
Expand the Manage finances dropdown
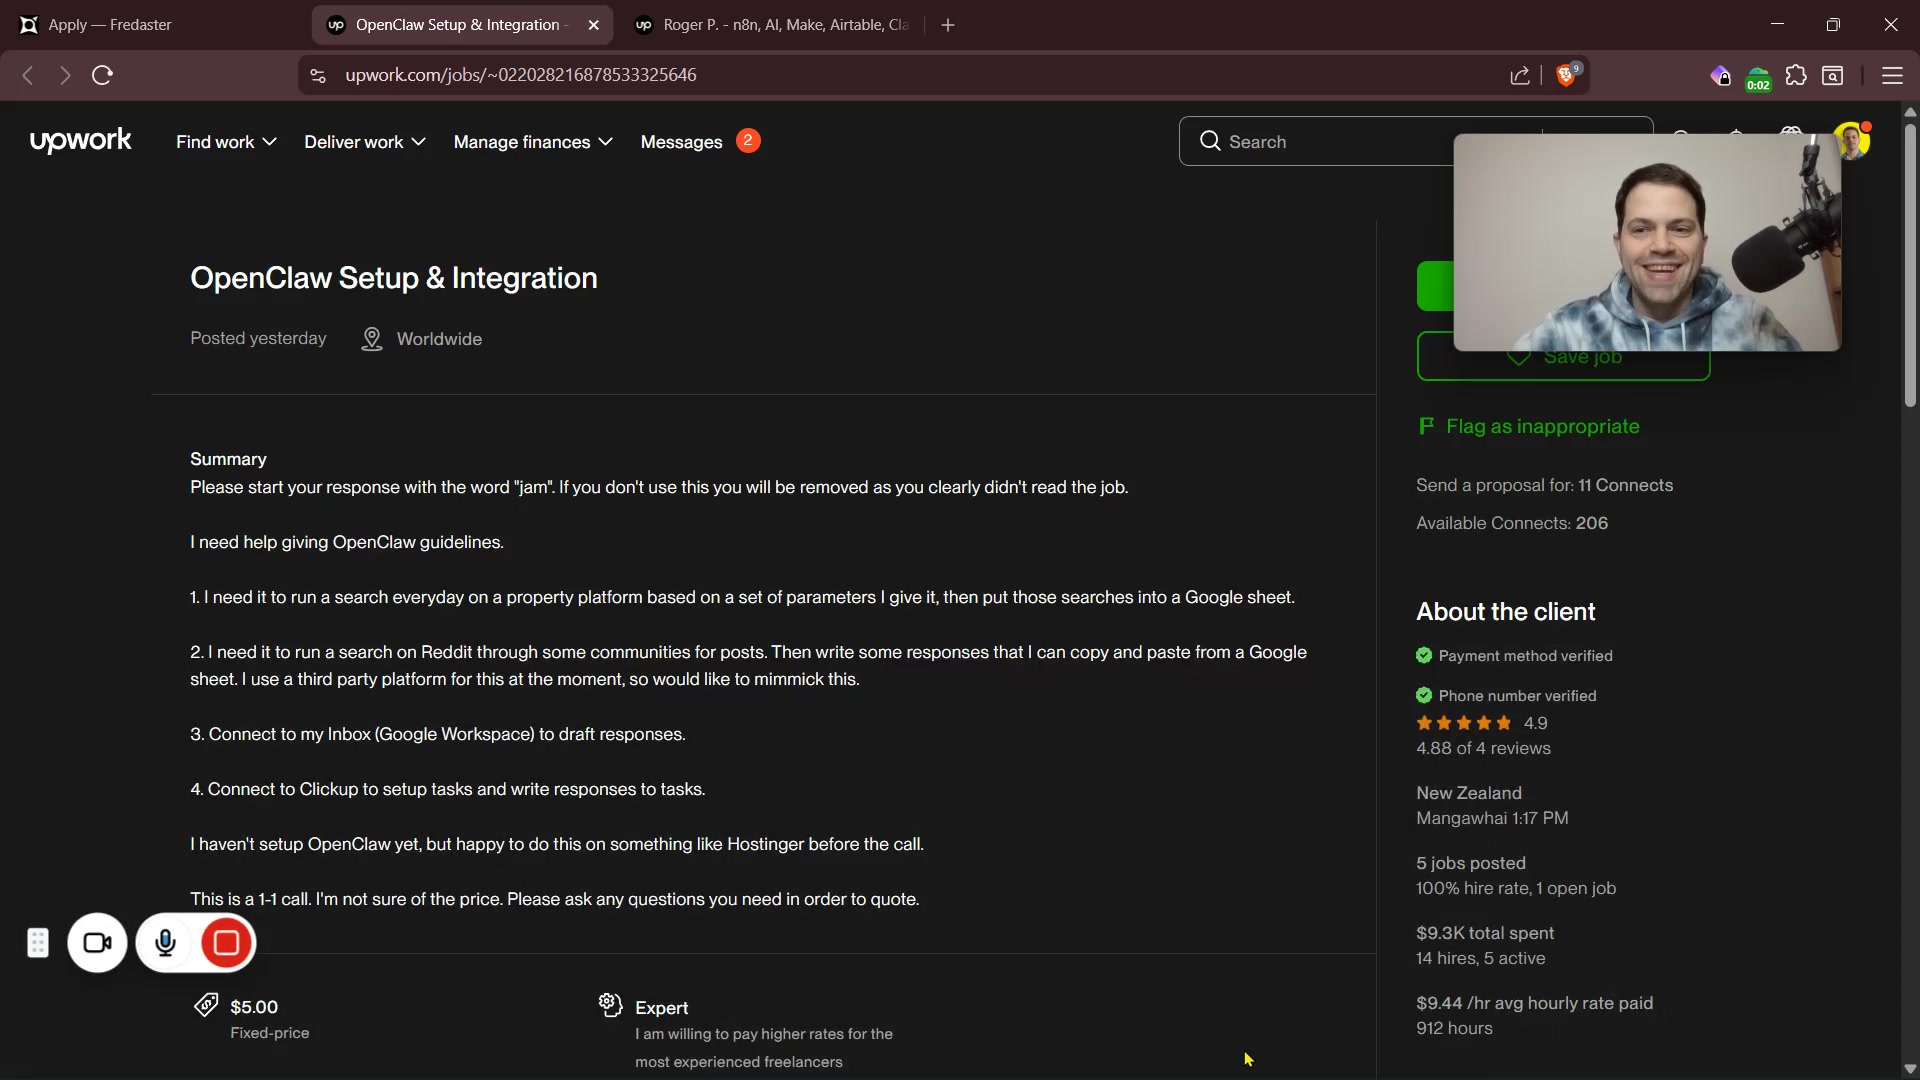[533, 142]
